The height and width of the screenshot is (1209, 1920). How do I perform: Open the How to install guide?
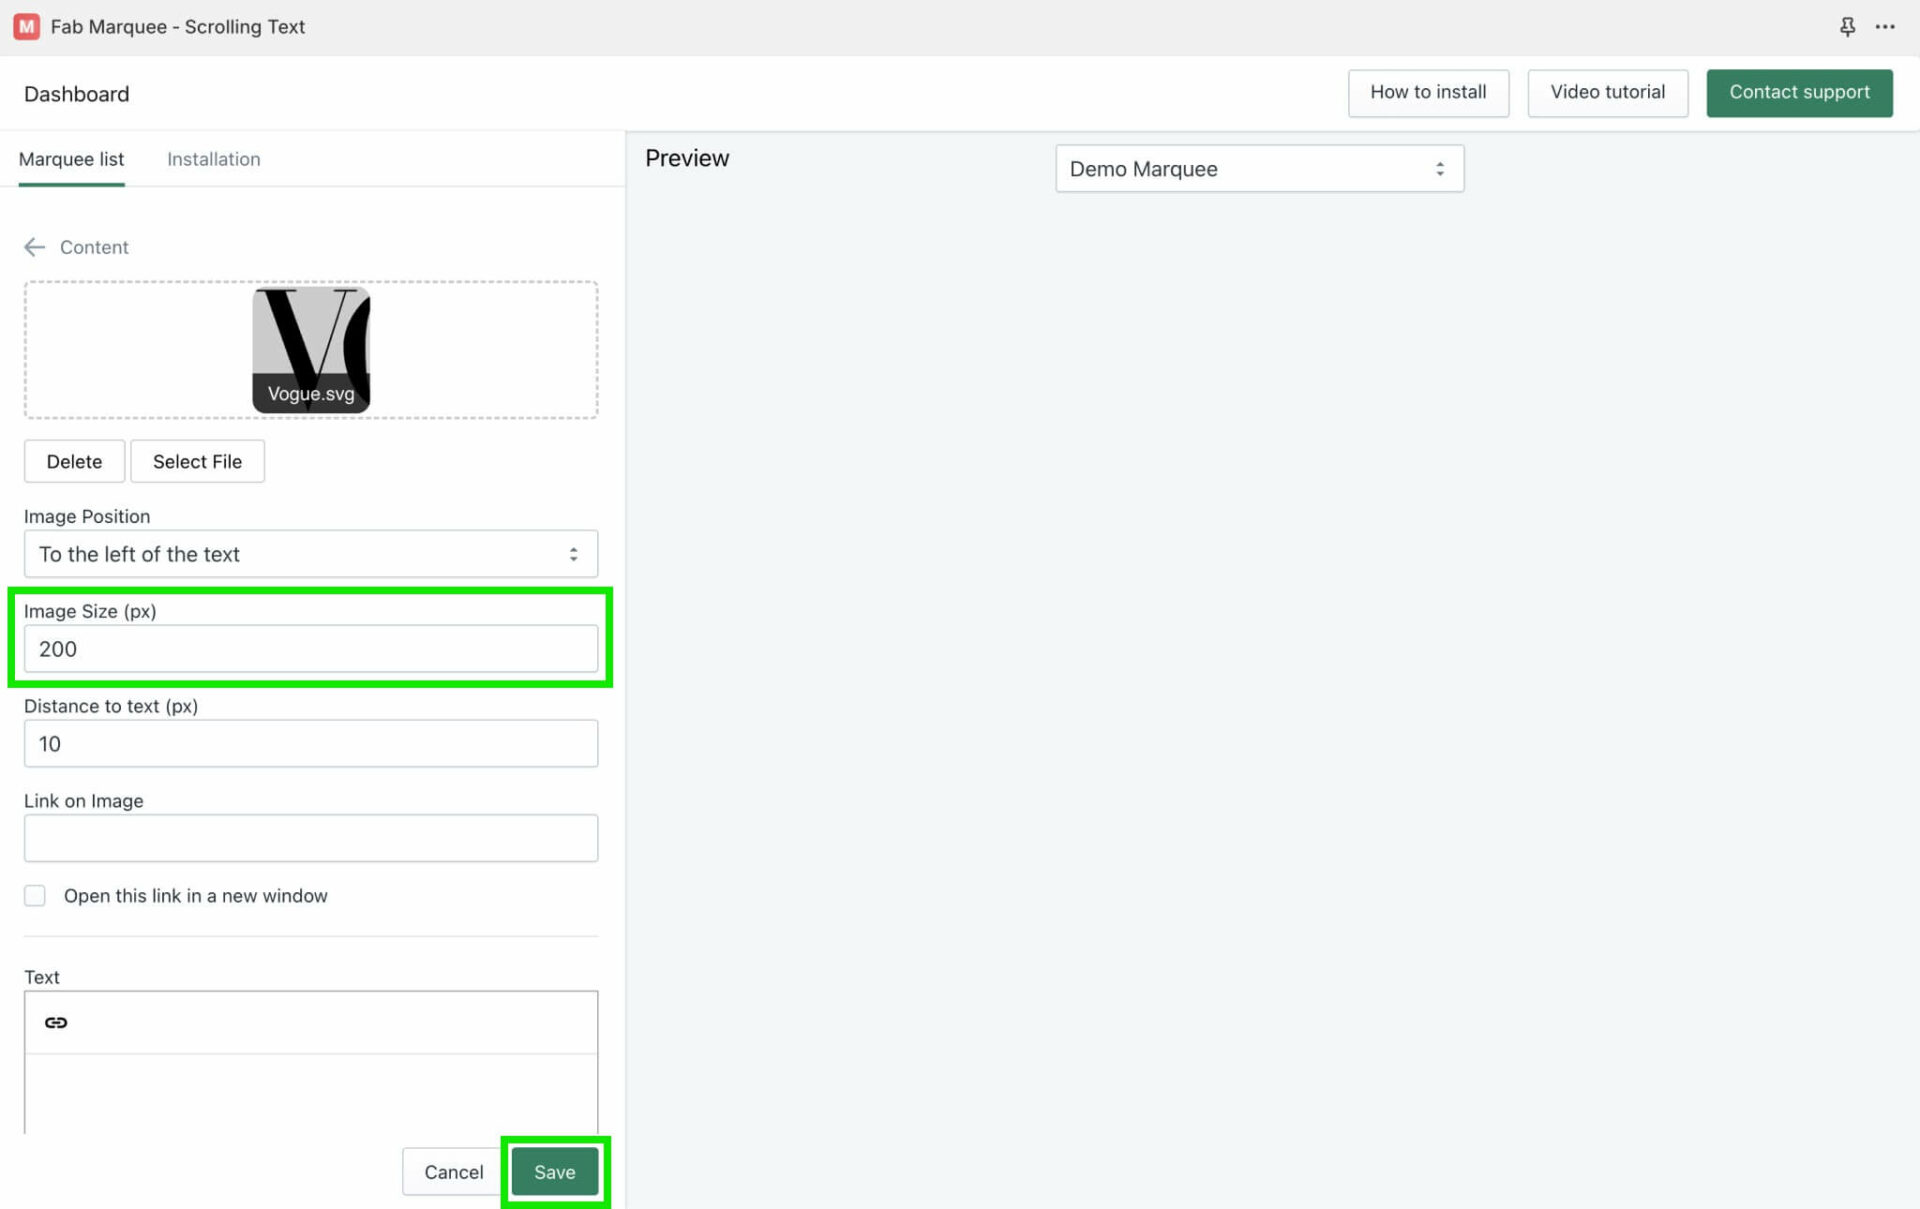(1428, 92)
